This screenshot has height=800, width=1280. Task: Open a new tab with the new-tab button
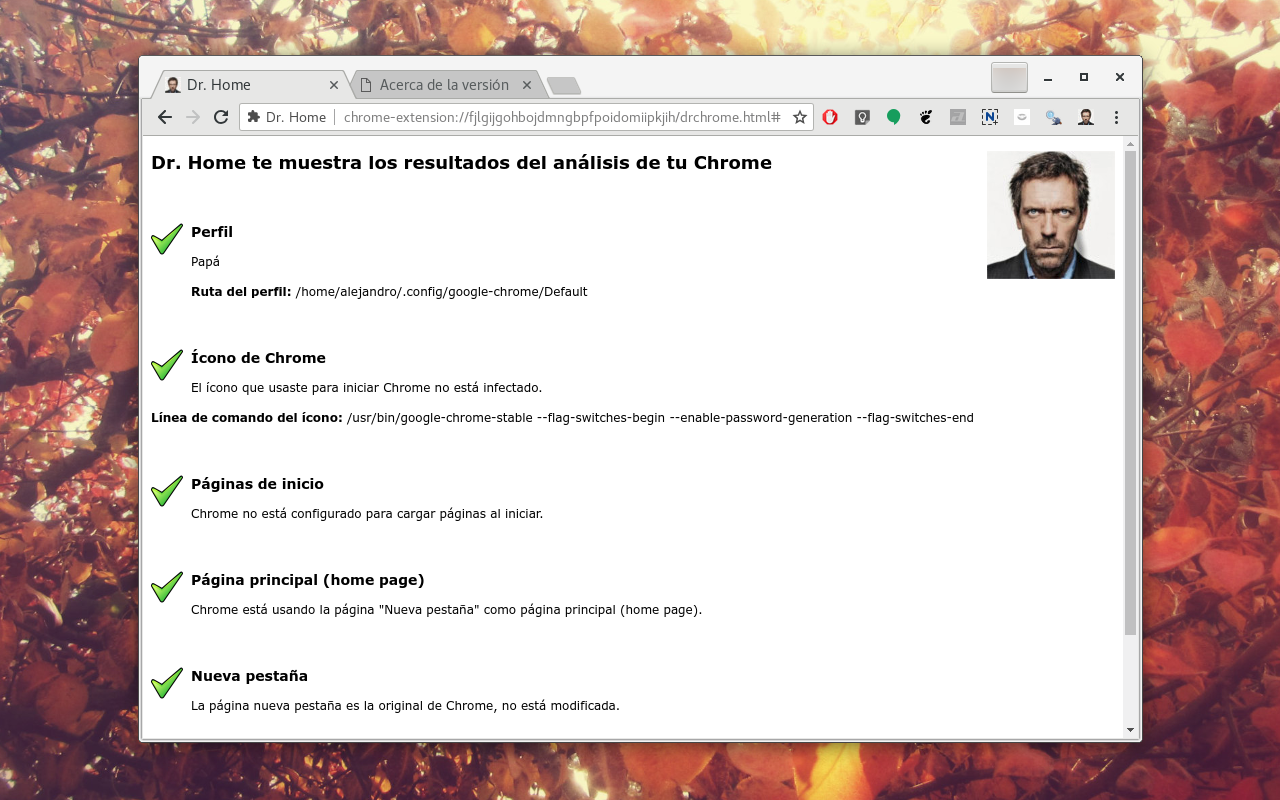pyautogui.click(x=564, y=86)
